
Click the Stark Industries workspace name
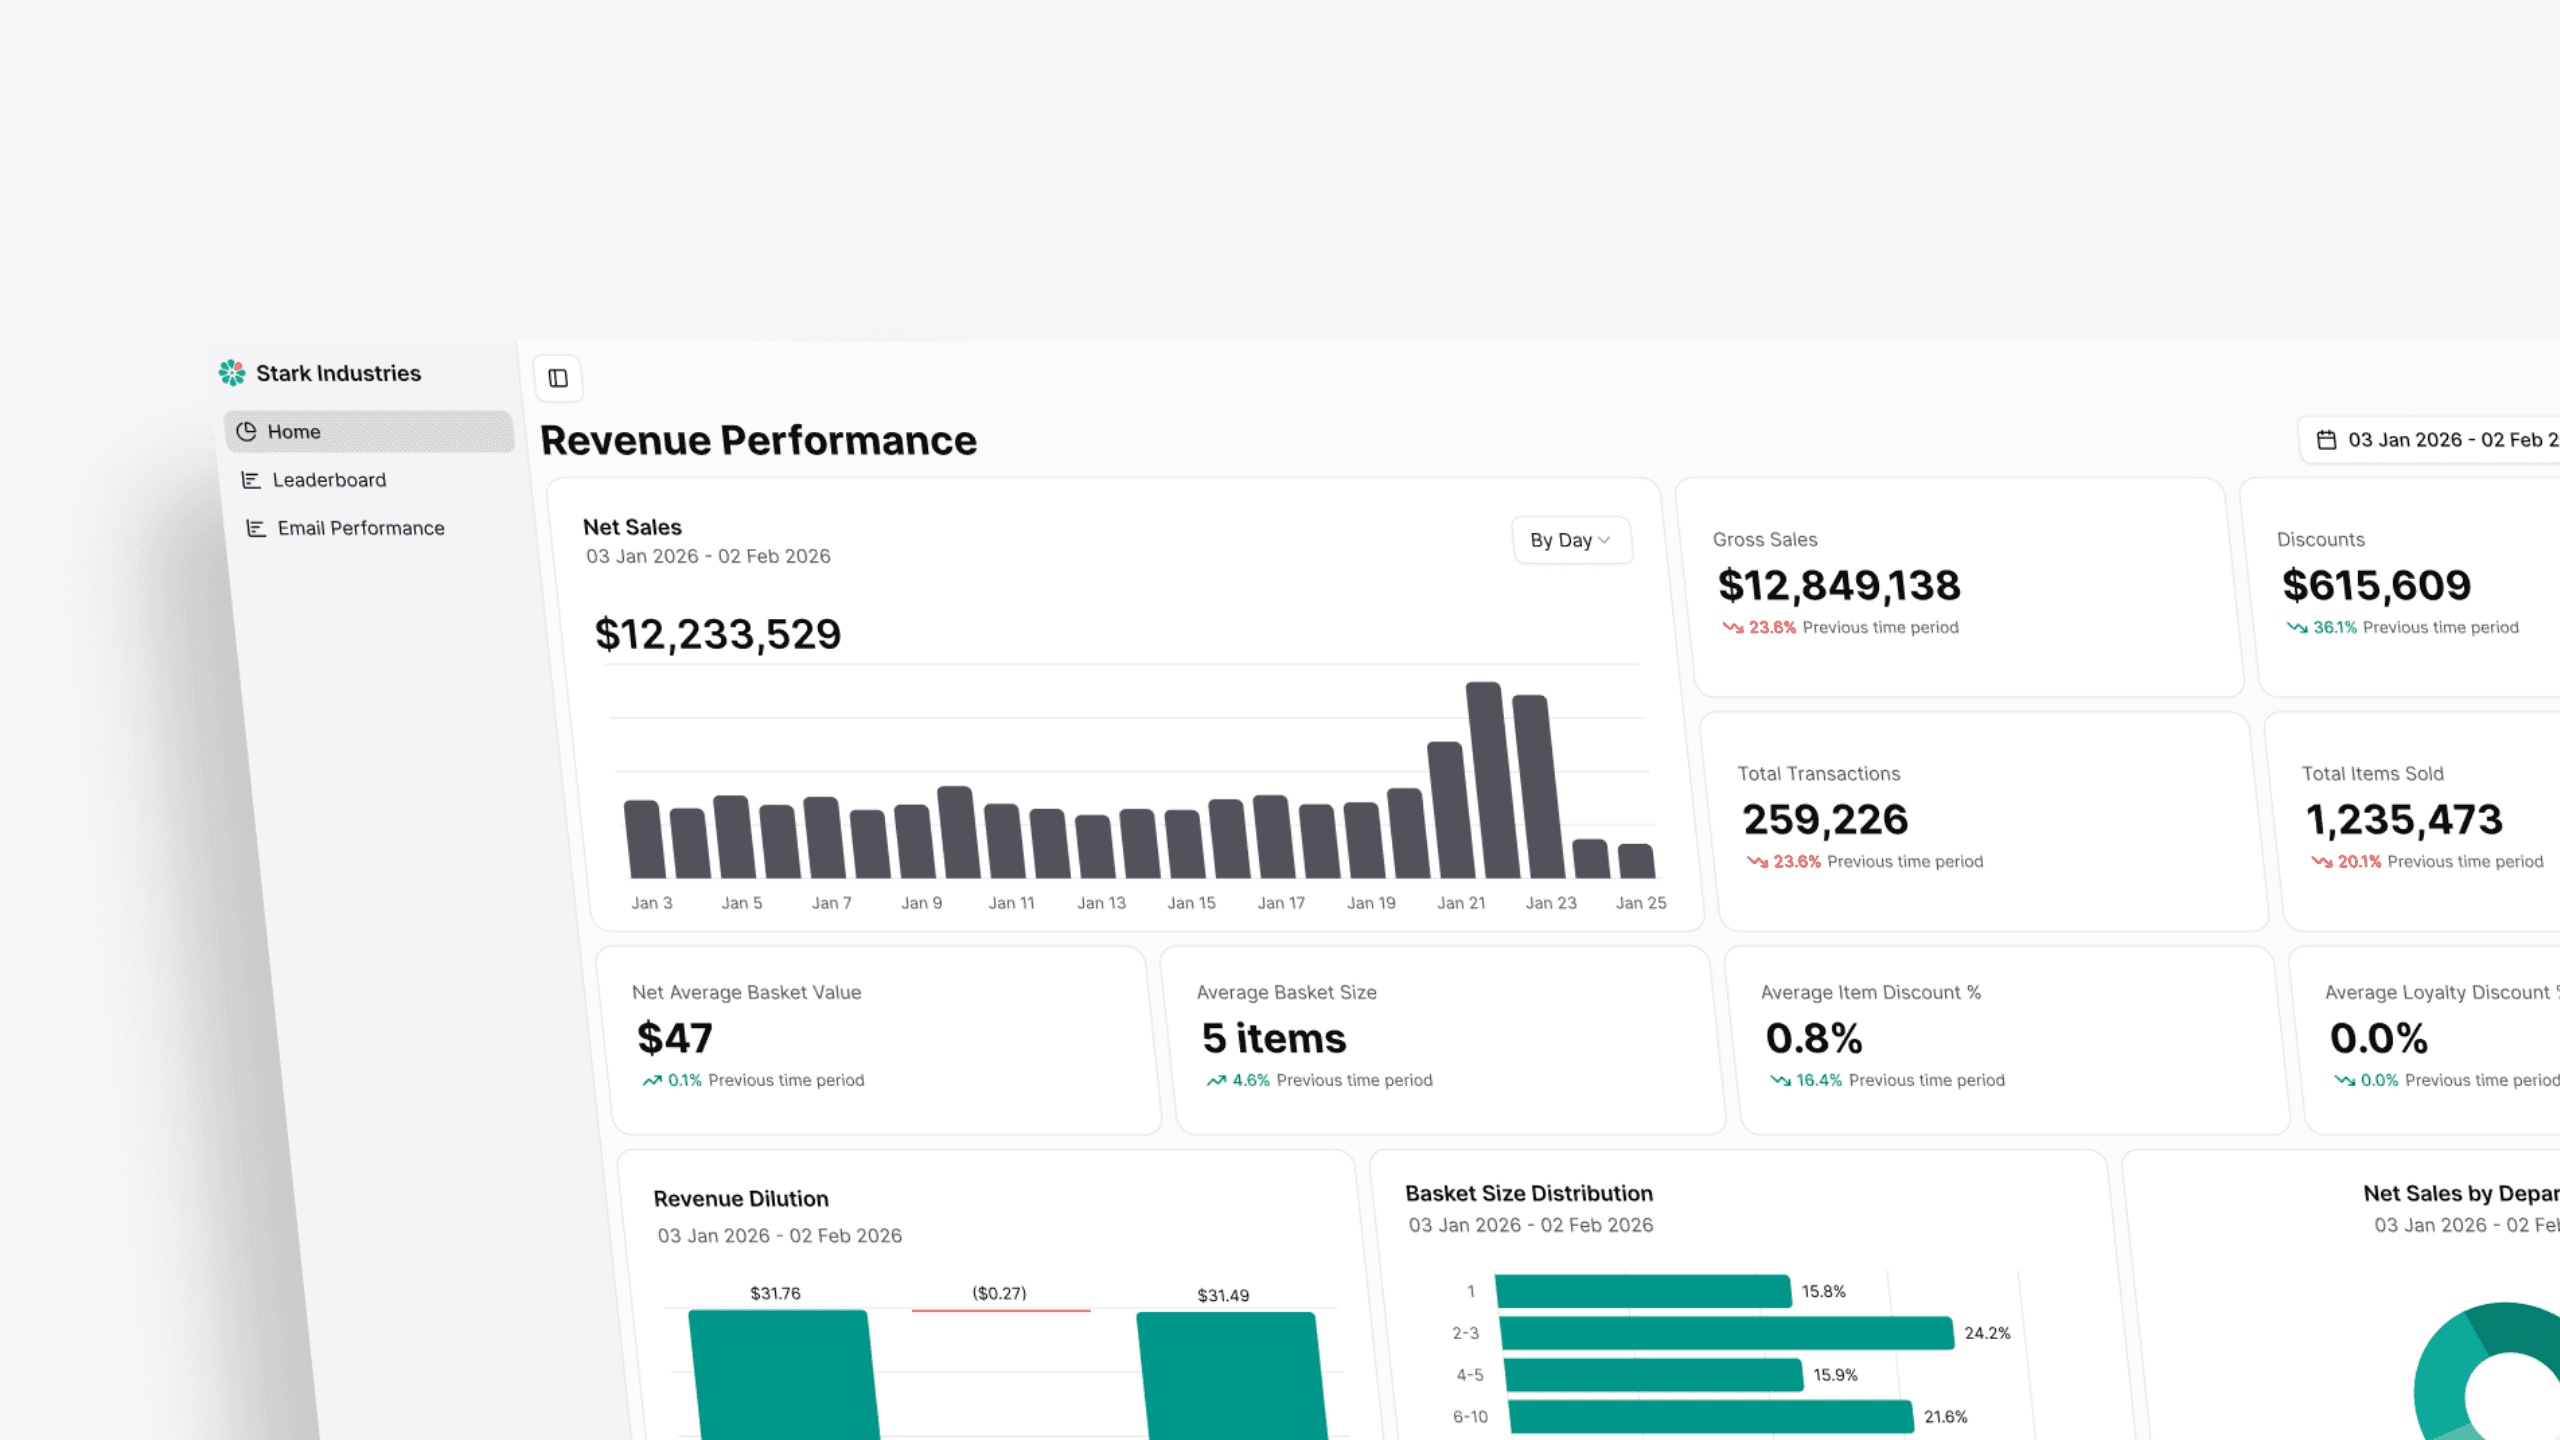click(x=338, y=373)
